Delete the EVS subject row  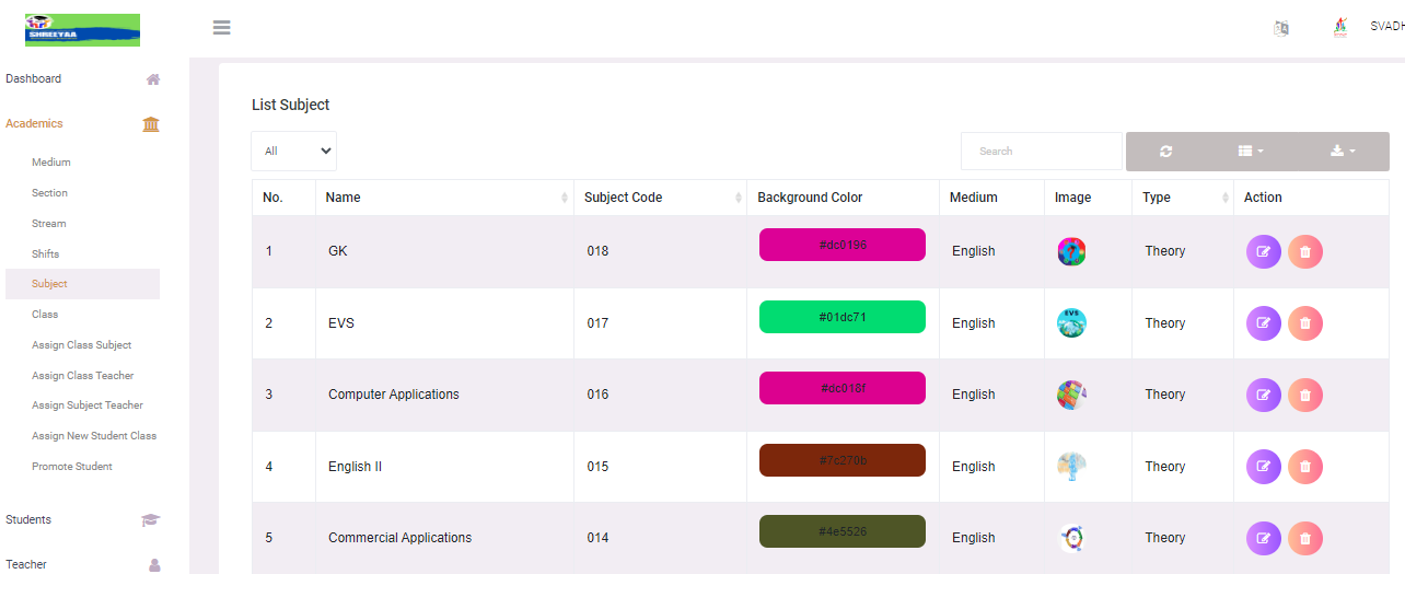1305,323
